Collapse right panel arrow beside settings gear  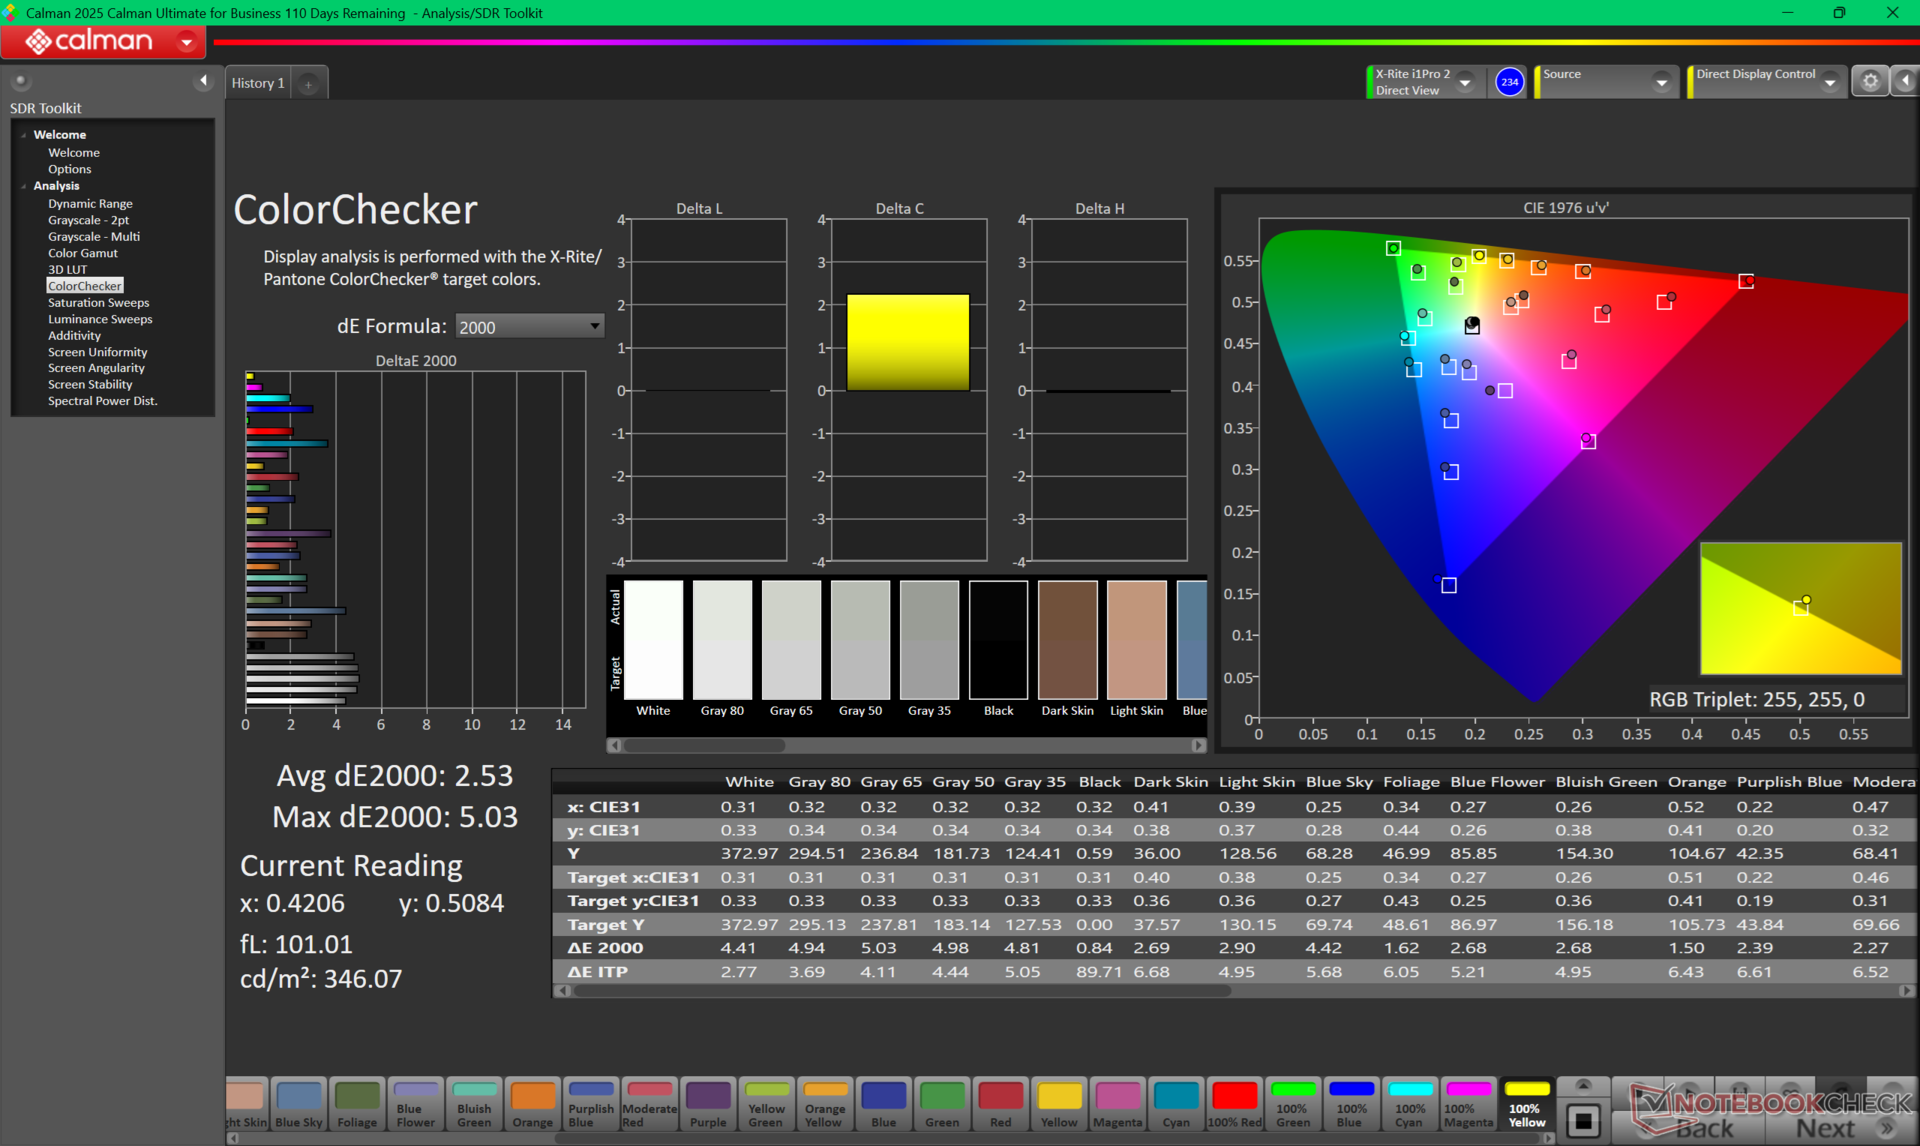pyautogui.click(x=1906, y=82)
